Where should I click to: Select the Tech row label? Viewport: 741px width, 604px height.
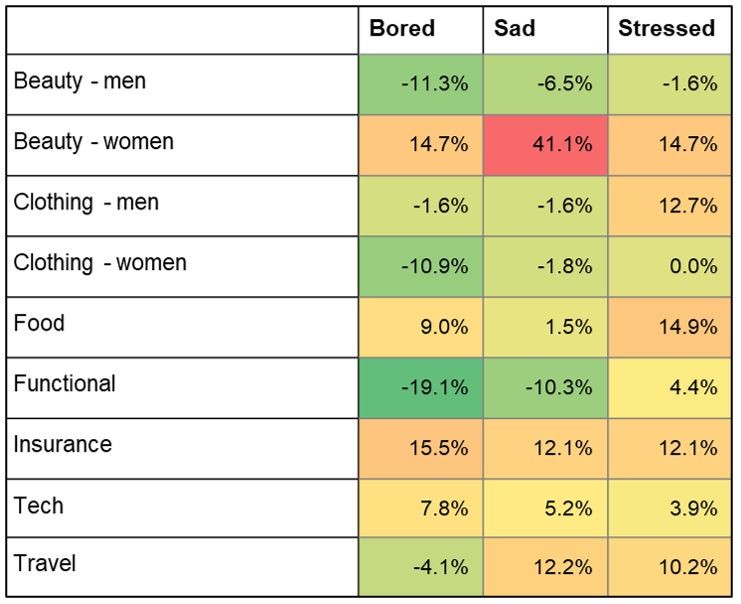coord(39,505)
